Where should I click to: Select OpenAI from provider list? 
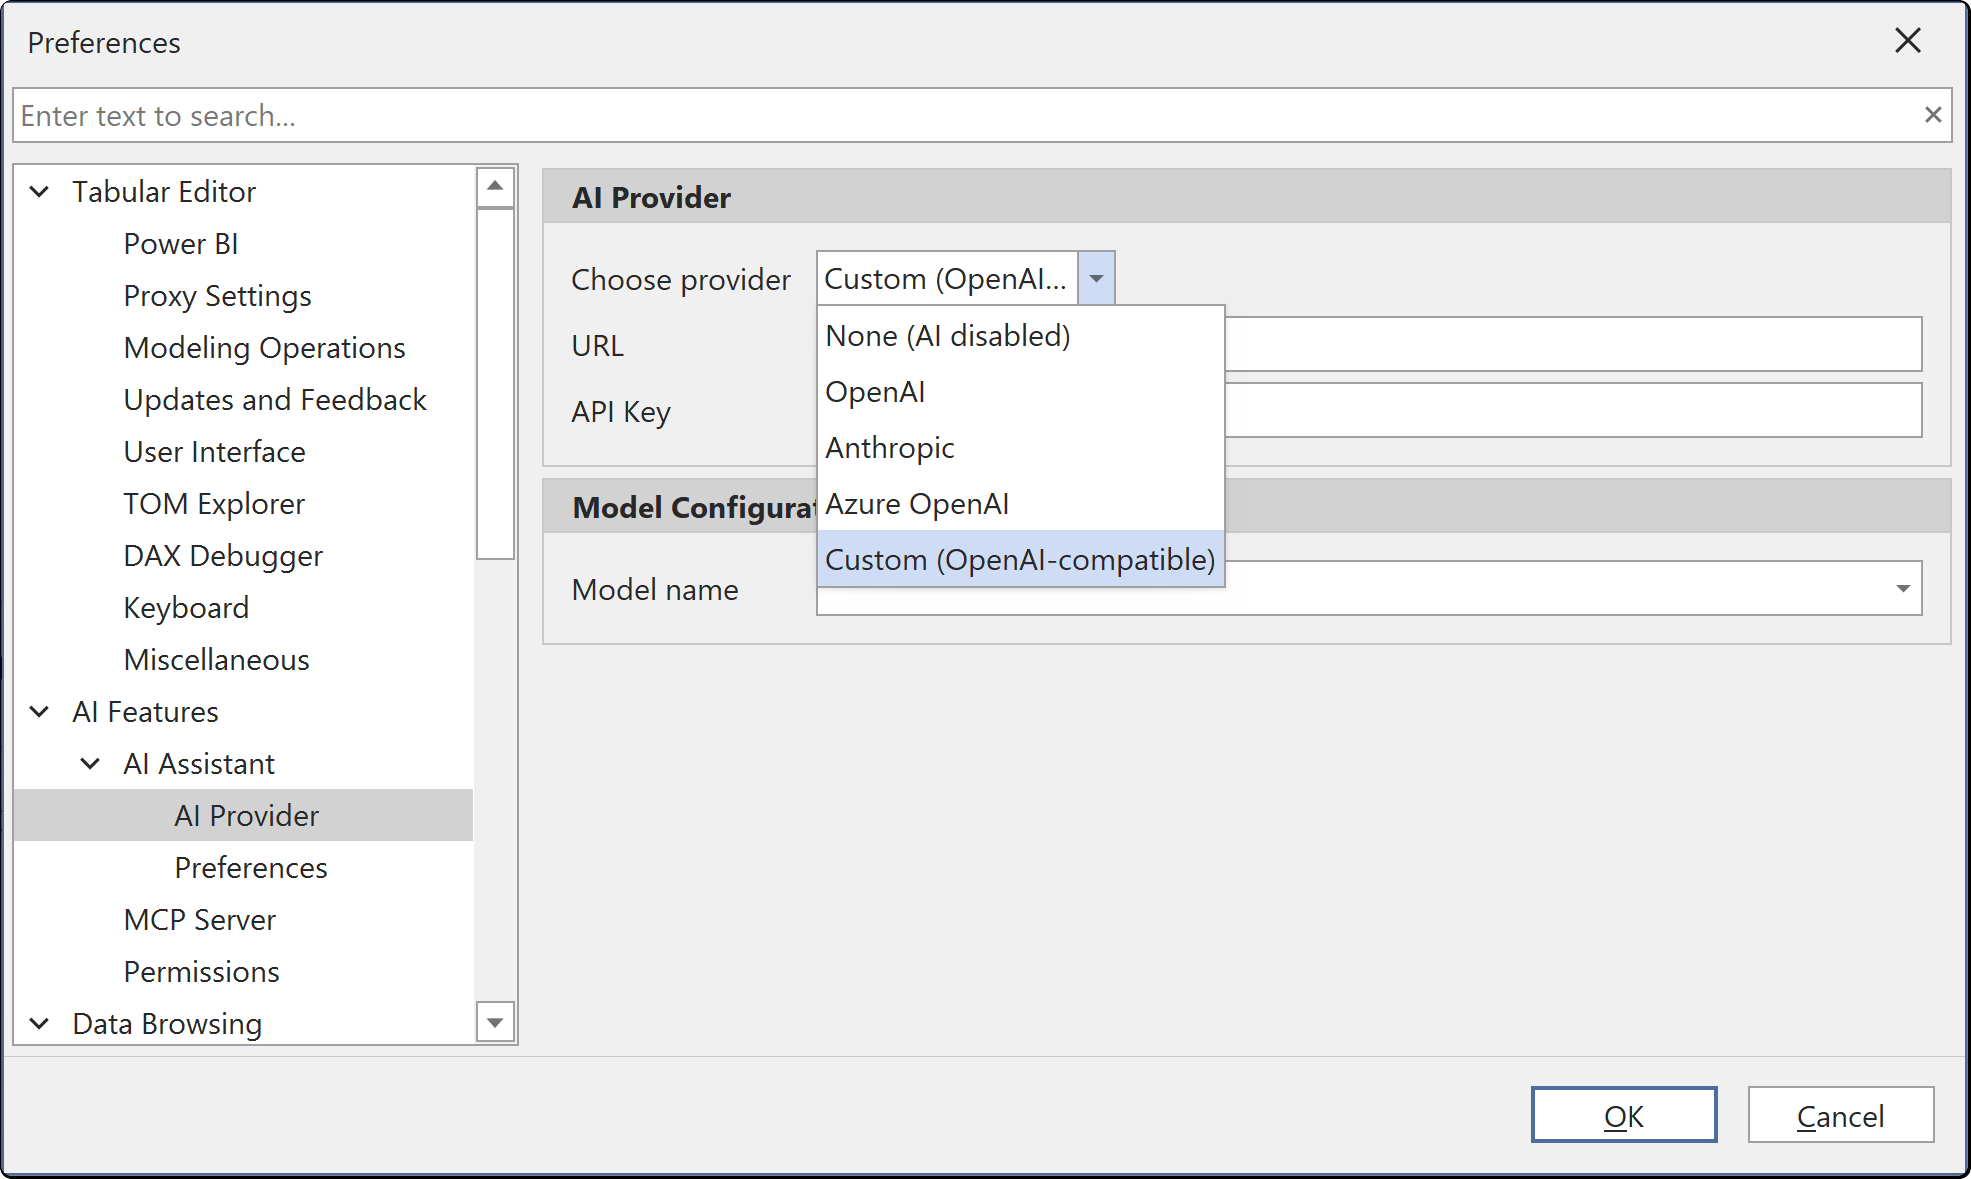(1020, 391)
